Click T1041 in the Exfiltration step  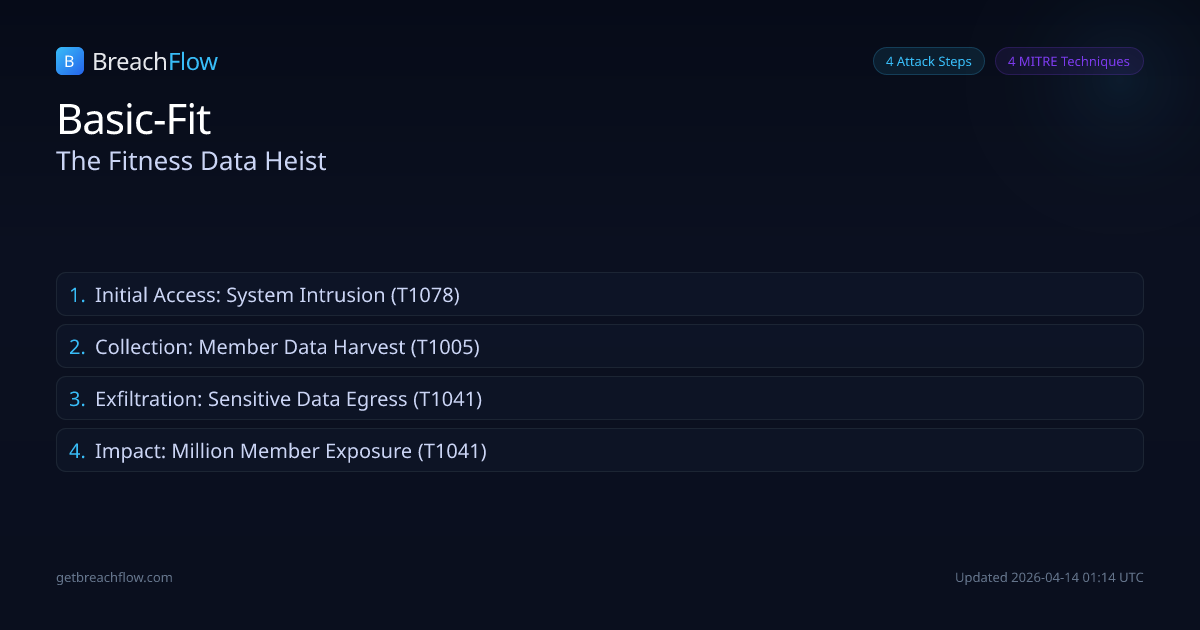448,399
